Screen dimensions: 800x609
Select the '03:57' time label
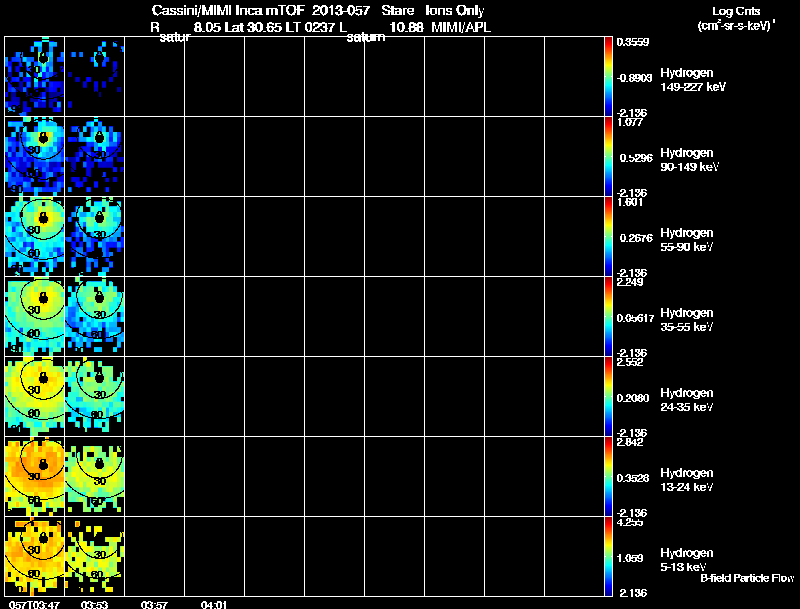point(154,605)
